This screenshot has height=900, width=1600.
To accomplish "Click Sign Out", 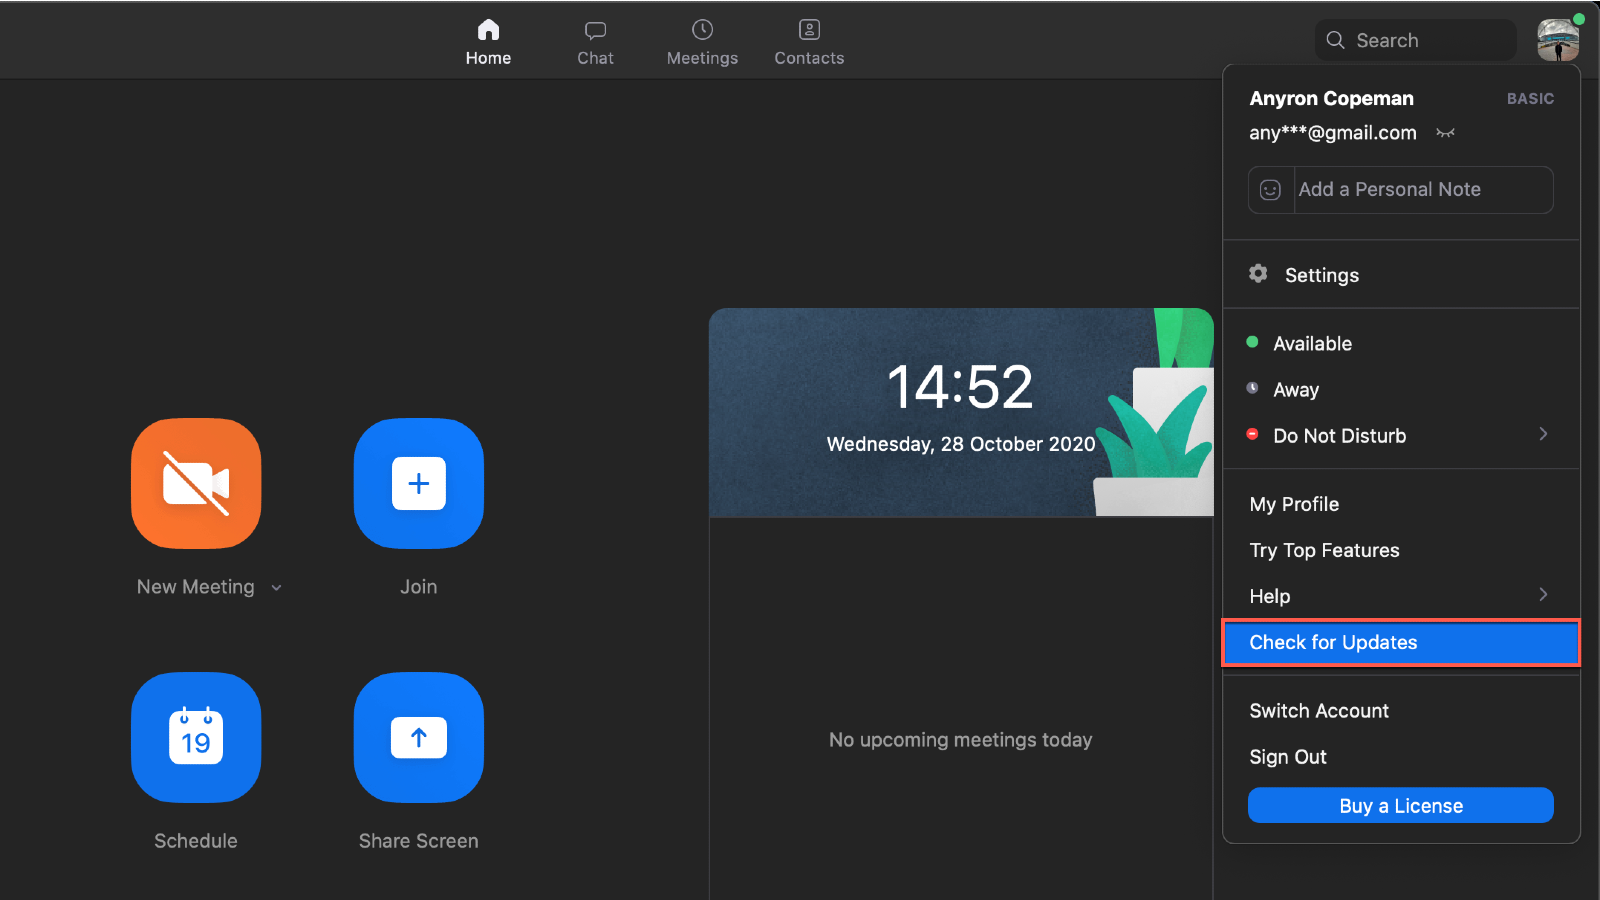I will pyautogui.click(x=1288, y=757).
